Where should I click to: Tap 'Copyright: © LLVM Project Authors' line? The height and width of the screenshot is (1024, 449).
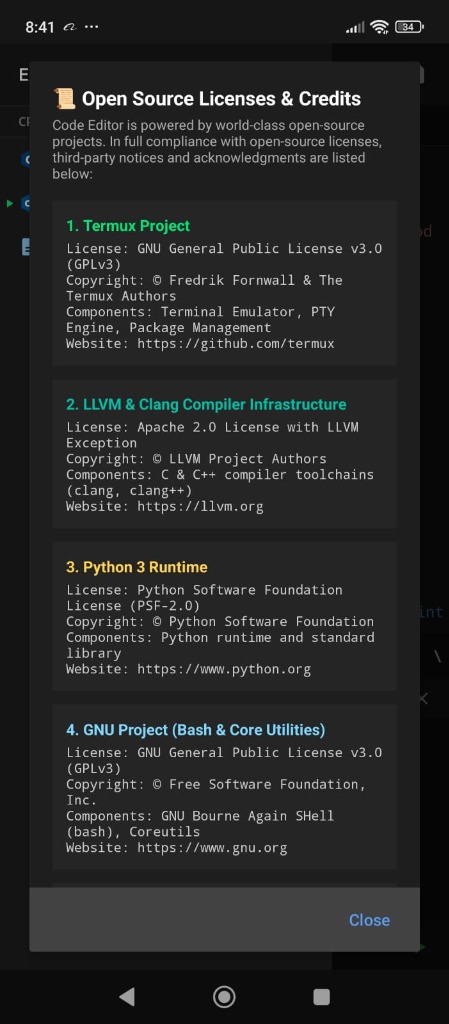click(x=196, y=458)
